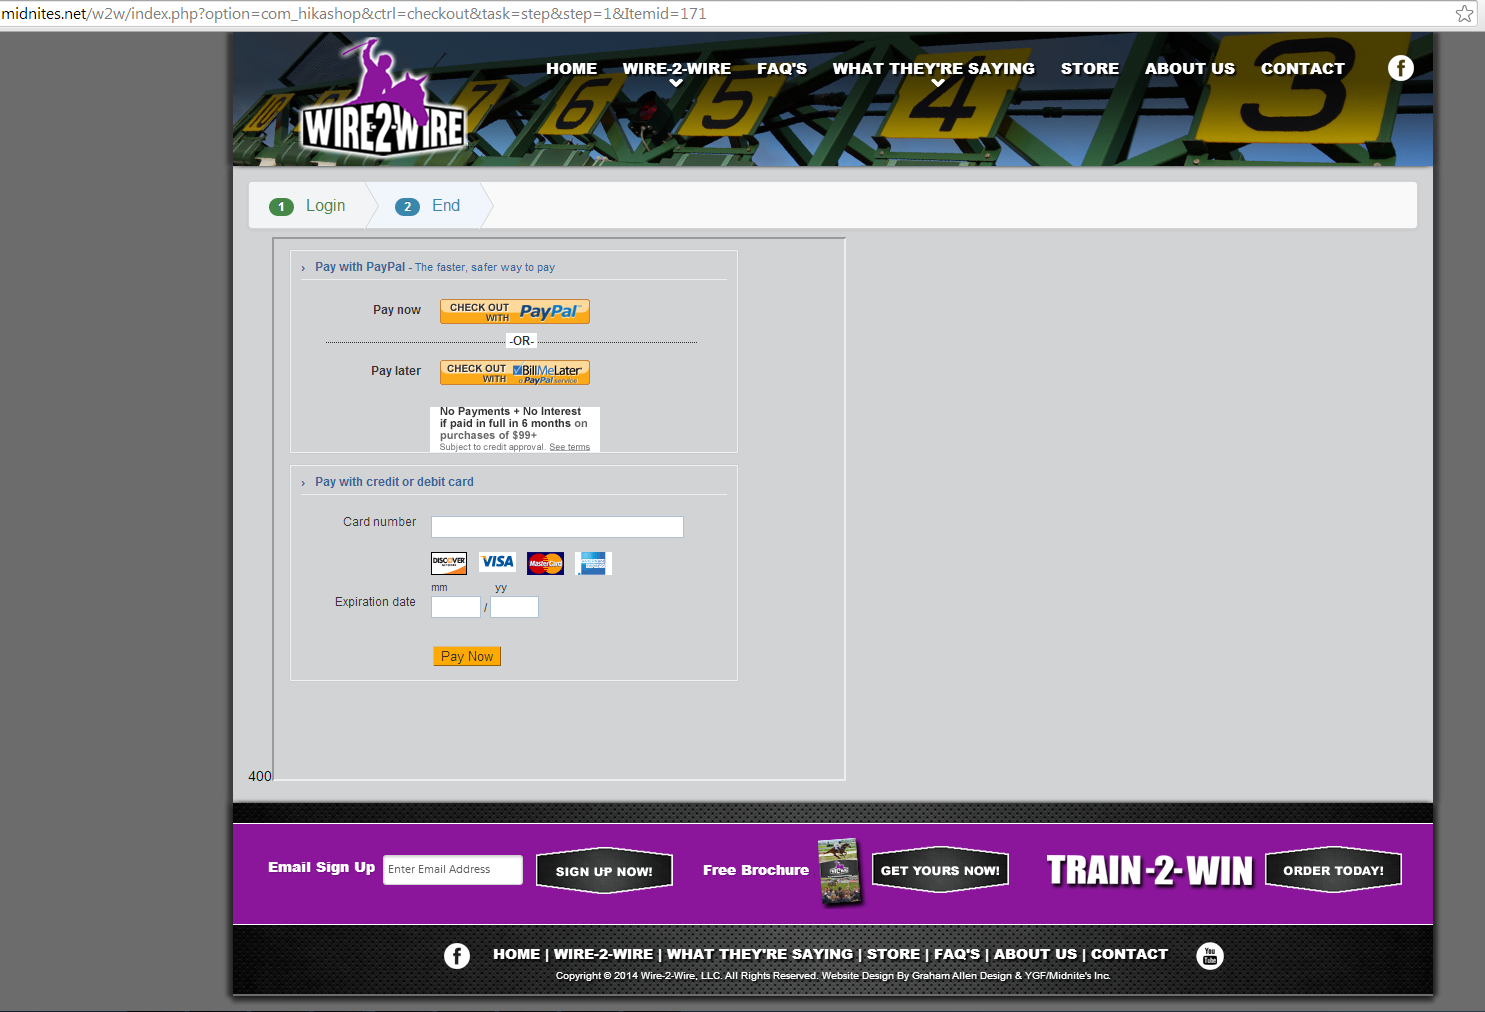Screen dimensions: 1485x1012
Task: Open Contact link in the footer
Action: 1129,954
